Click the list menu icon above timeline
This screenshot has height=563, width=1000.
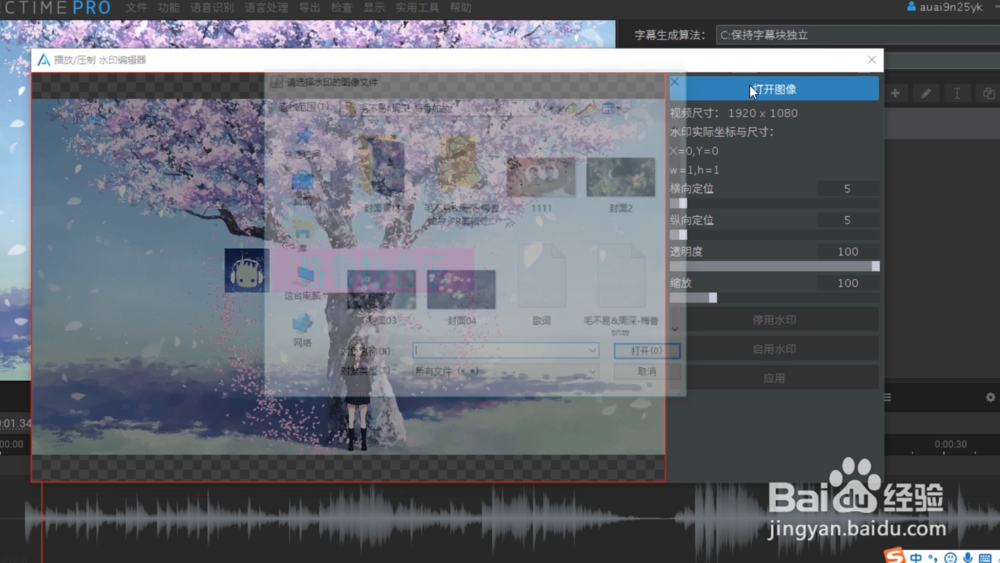click(887, 397)
